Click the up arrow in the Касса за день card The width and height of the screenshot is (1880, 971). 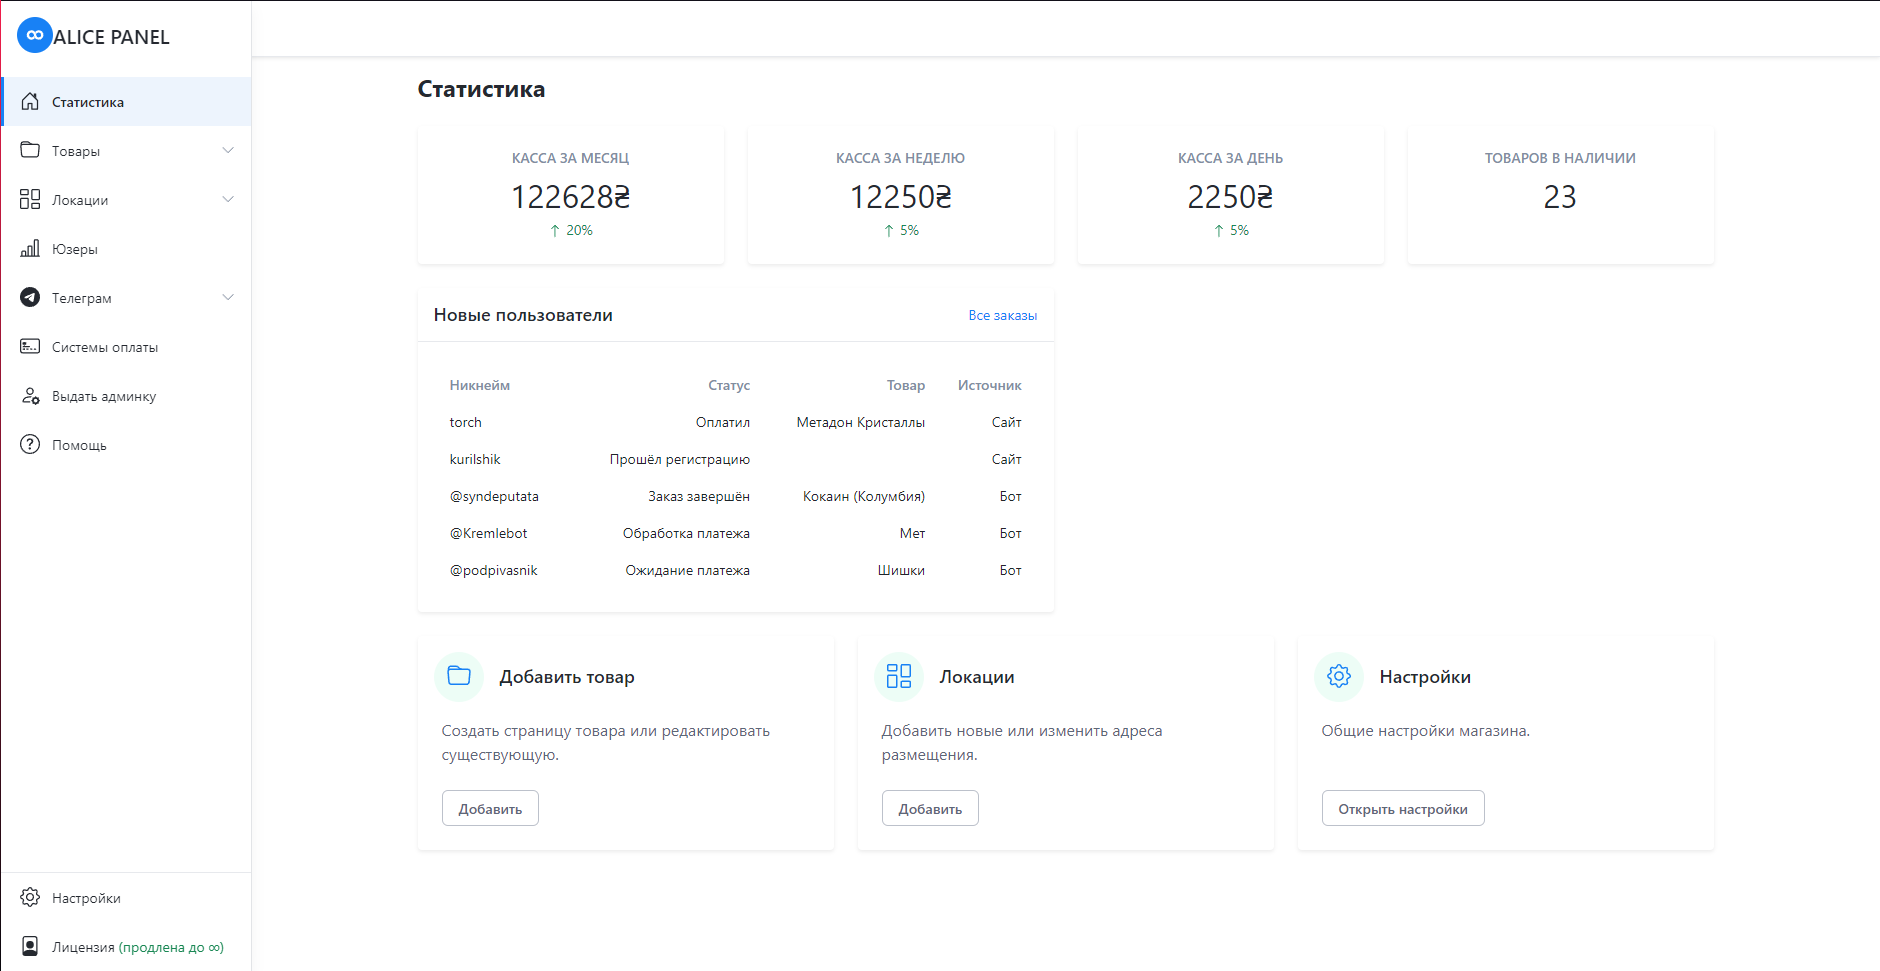[1219, 231]
